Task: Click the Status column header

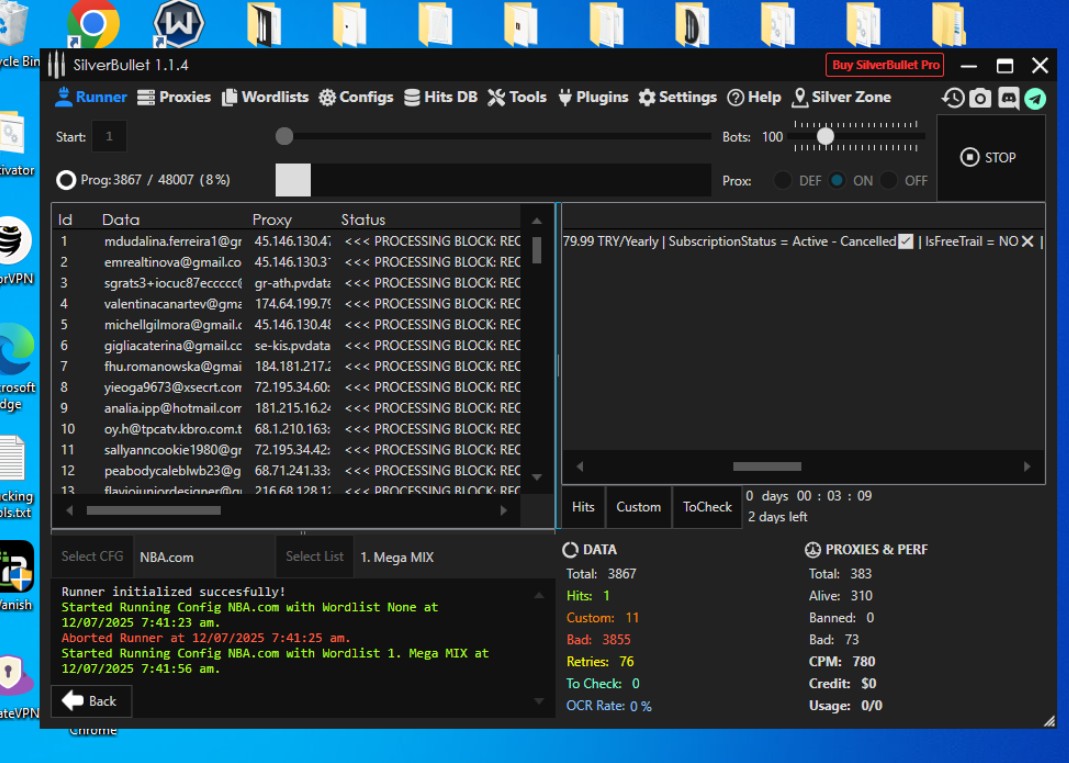Action: coord(363,220)
